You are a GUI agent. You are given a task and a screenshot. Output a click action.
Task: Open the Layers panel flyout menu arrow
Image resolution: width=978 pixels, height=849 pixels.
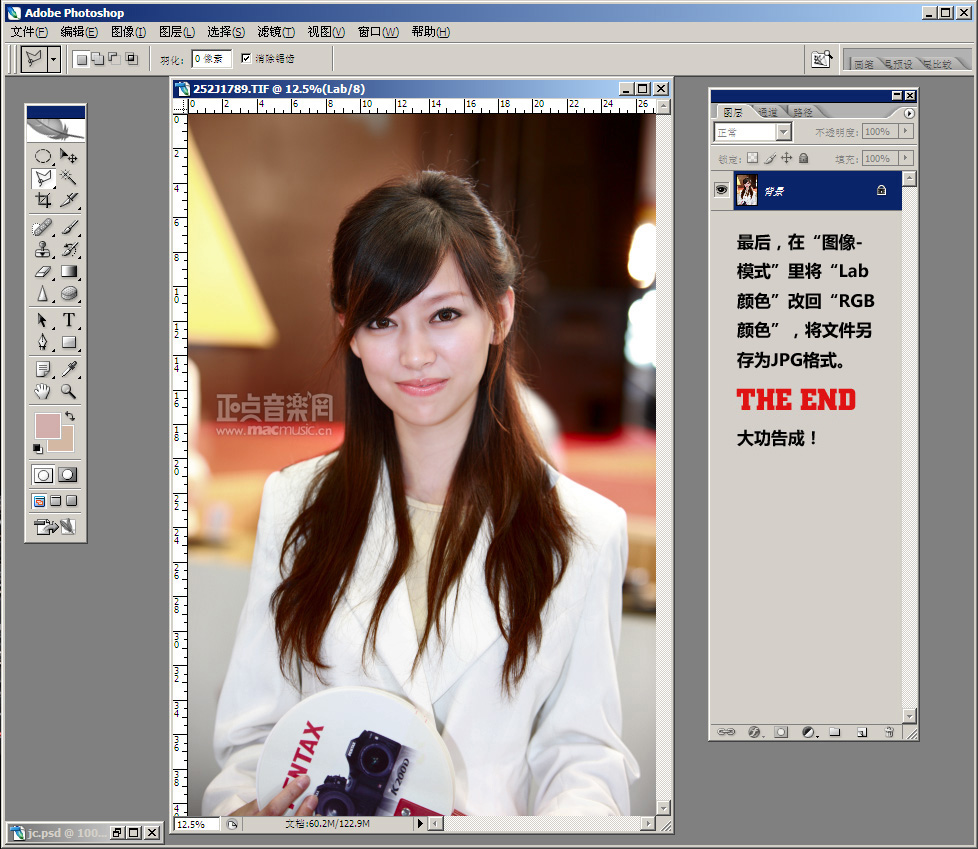(x=909, y=113)
